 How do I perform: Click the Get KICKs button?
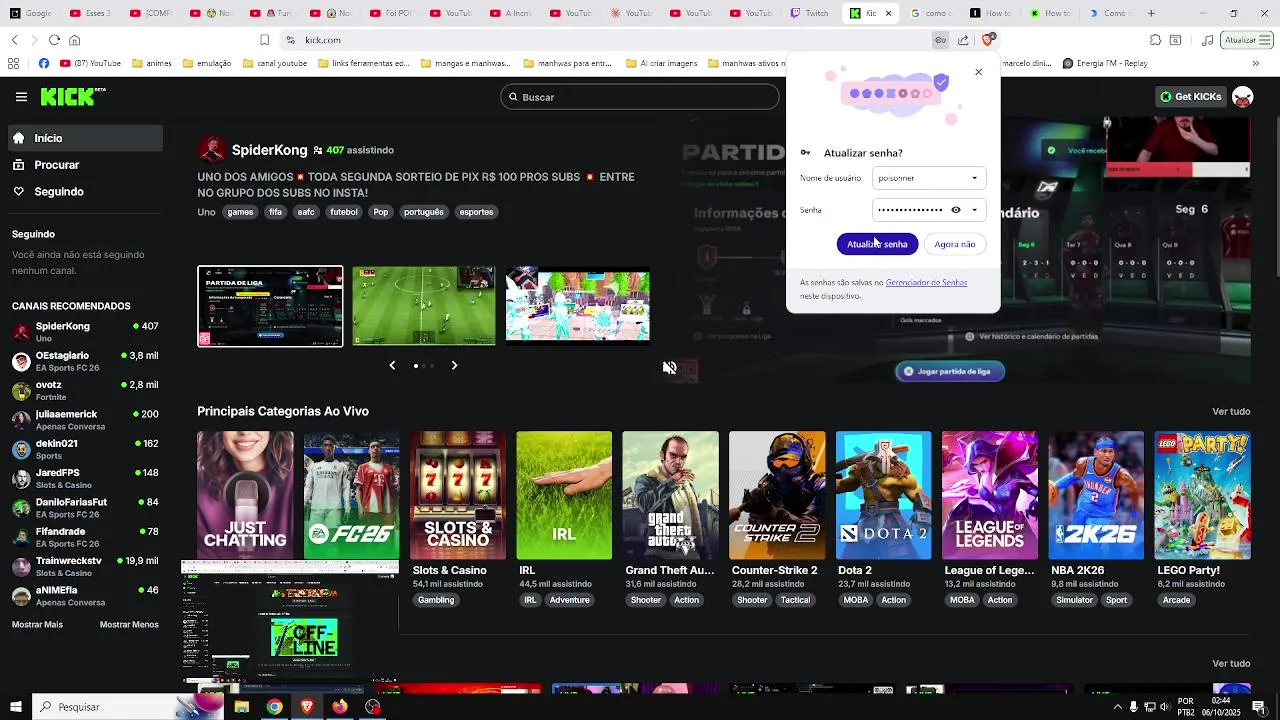tap(1190, 97)
